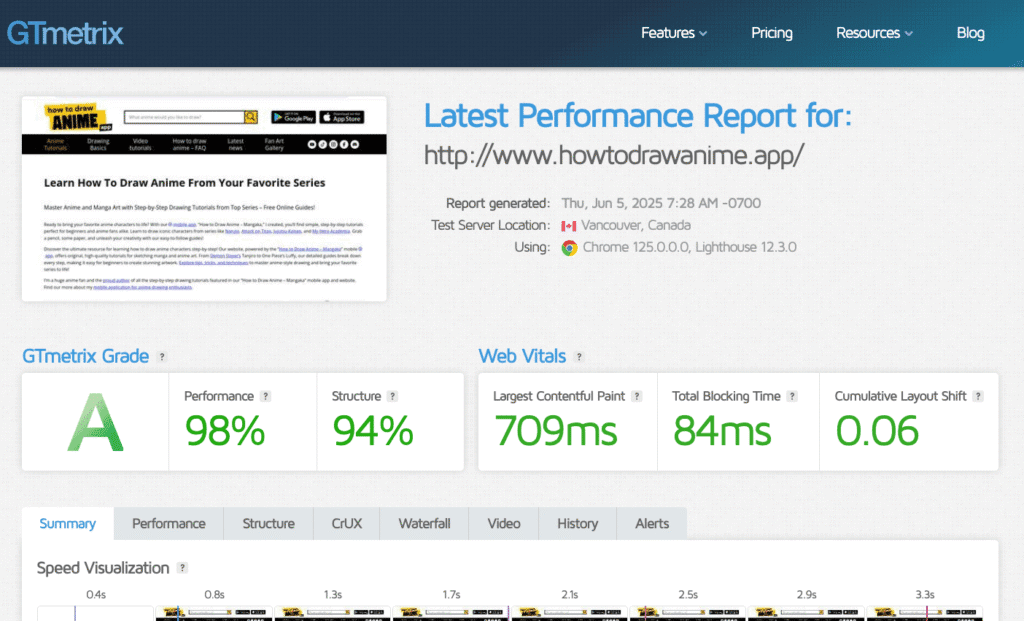Click the 0.06 layout shift value

[x=877, y=431]
